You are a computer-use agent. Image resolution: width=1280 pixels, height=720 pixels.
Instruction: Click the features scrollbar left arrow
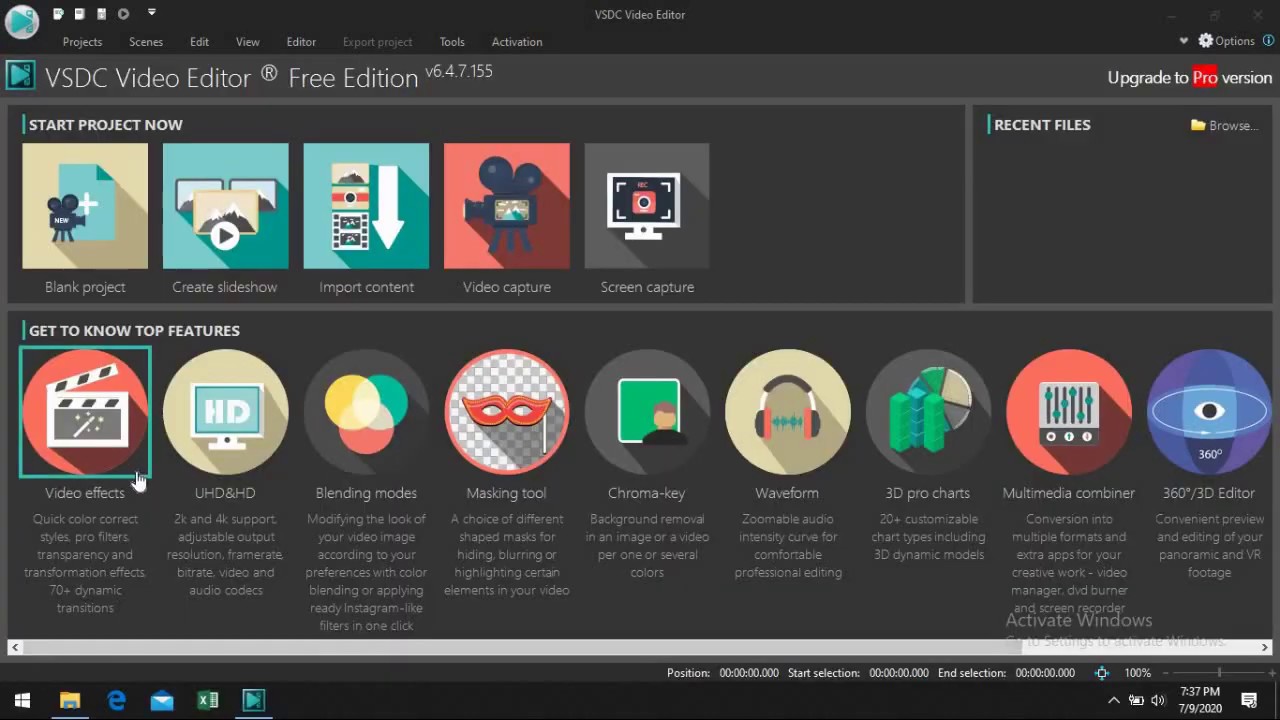pos(14,648)
